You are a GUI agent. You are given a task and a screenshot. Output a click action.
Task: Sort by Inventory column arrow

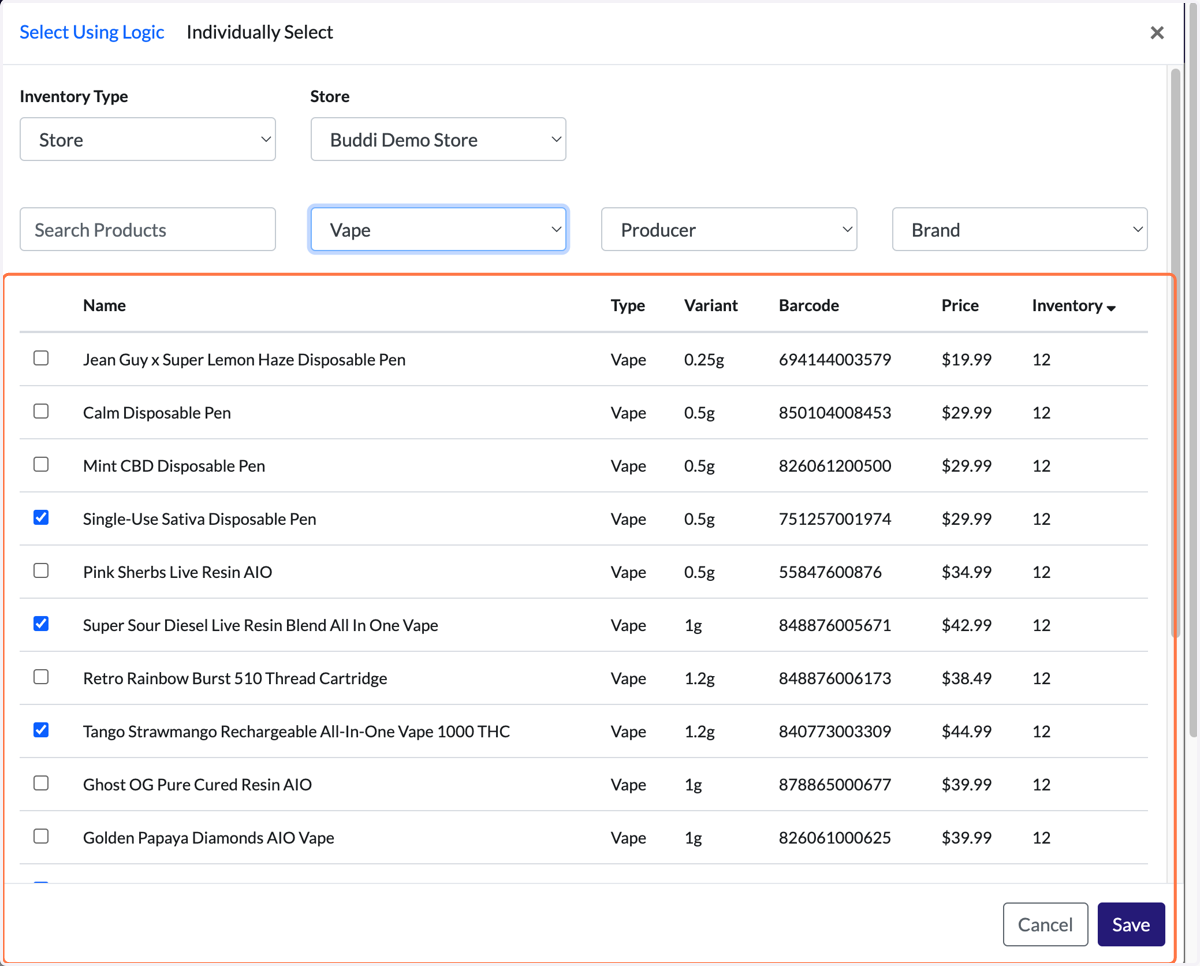(x=1111, y=308)
